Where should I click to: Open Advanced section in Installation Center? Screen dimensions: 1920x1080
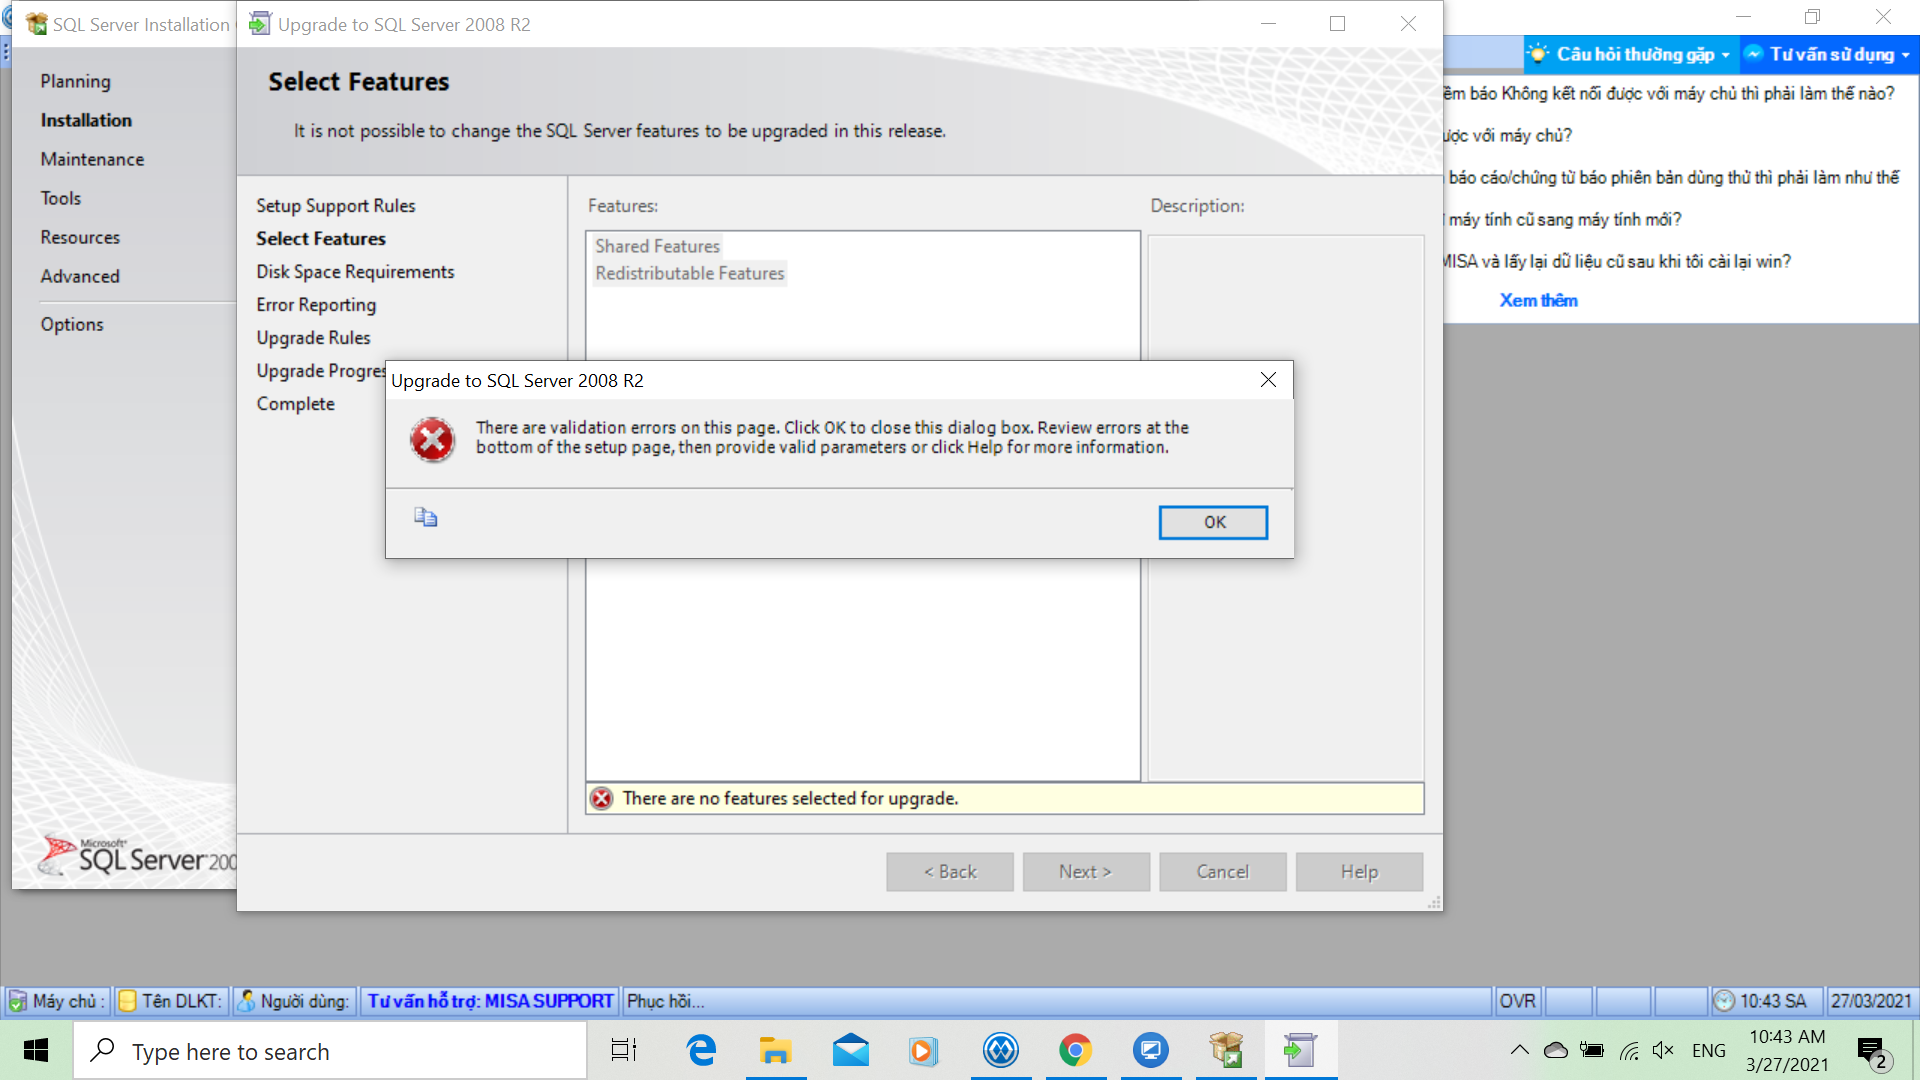pyautogui.click(x=80, y=276)
